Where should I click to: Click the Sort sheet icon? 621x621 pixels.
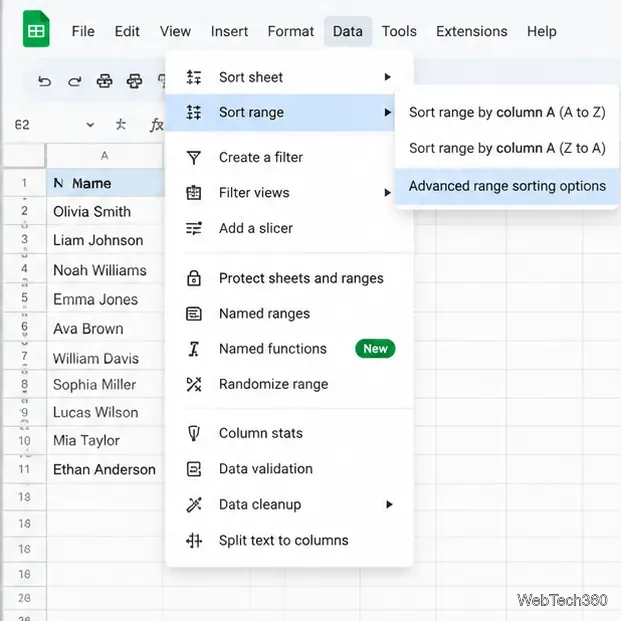[x=194, y=77]
